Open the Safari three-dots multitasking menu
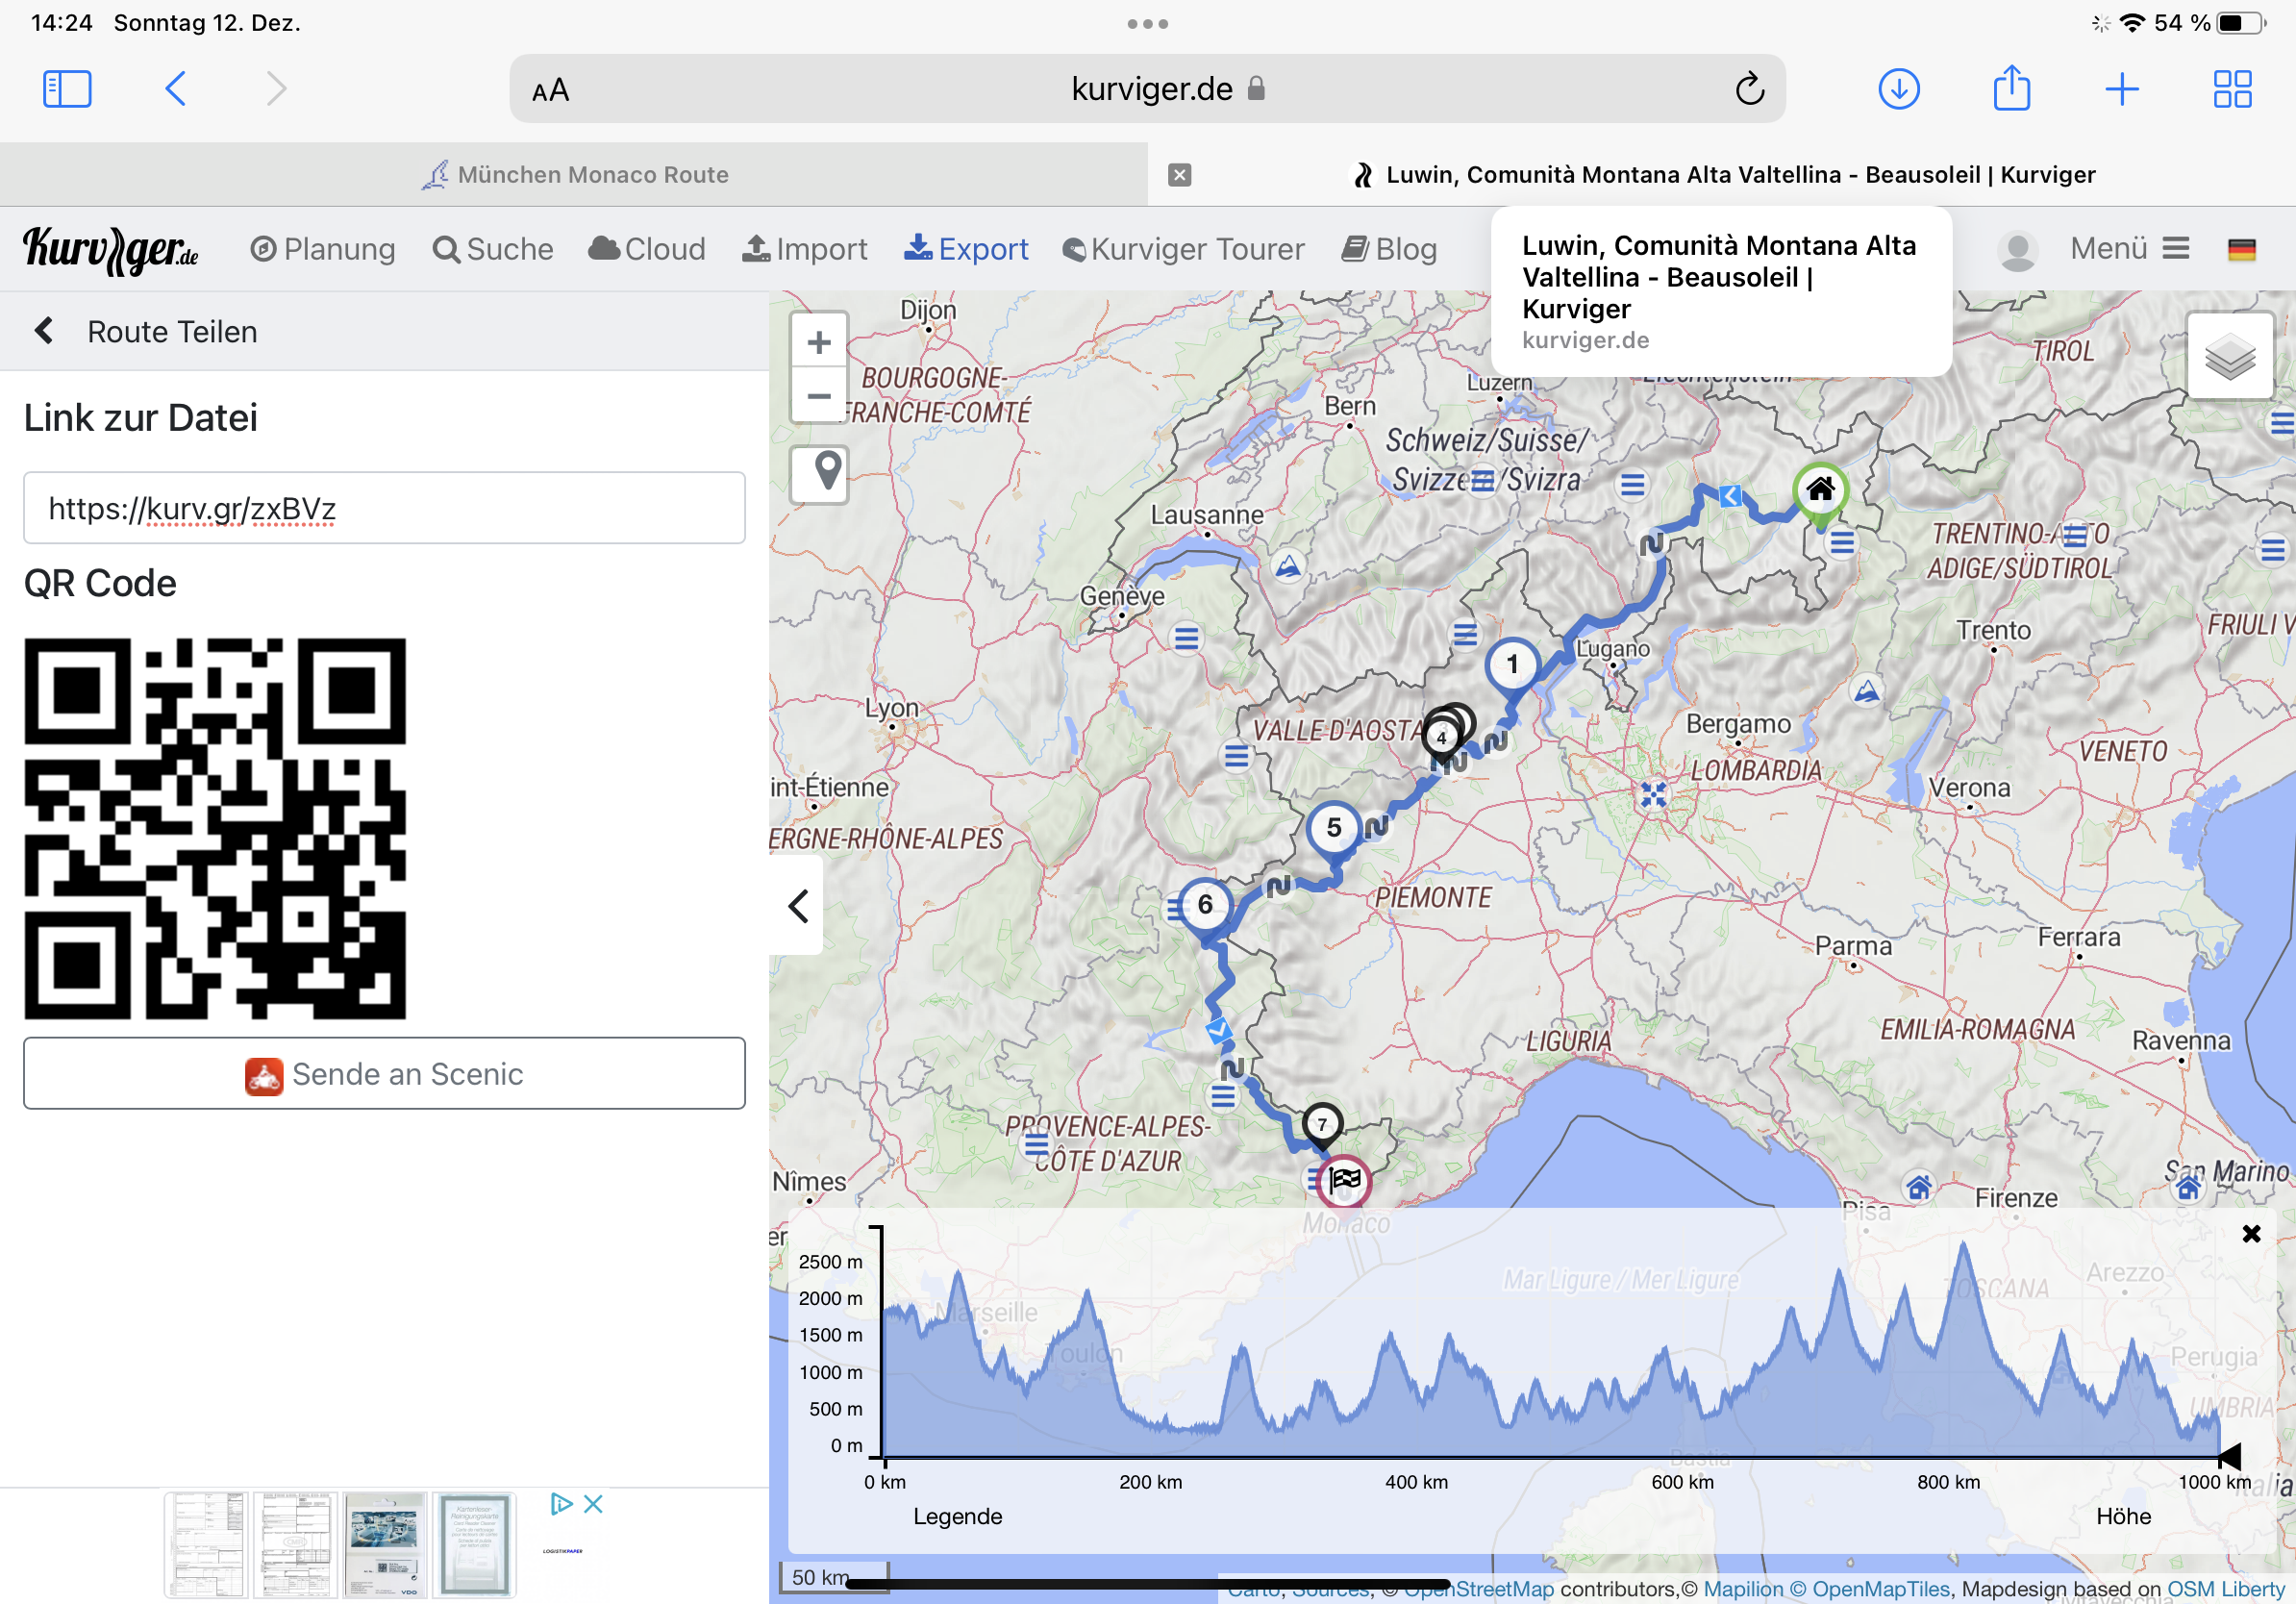This screenshot has height=1604, width=2296. (x=1148, y=24)
